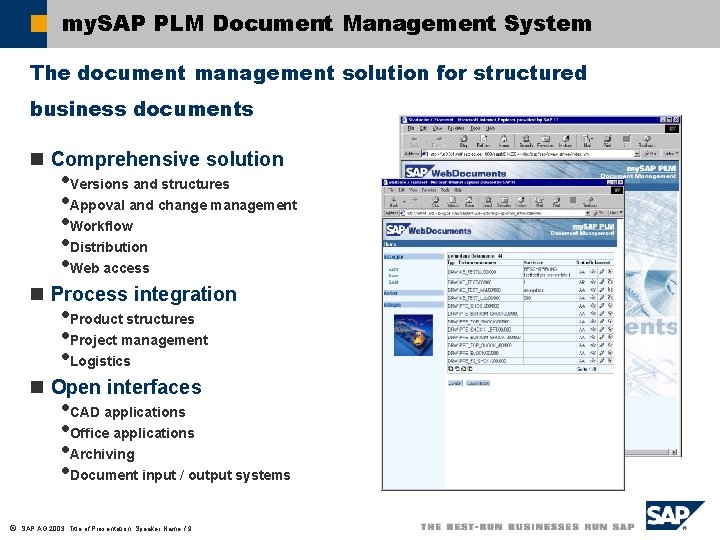Viewport: 720px width, 540px height.
Task: Click the Address field in front browser window
Action: point(495,213)
